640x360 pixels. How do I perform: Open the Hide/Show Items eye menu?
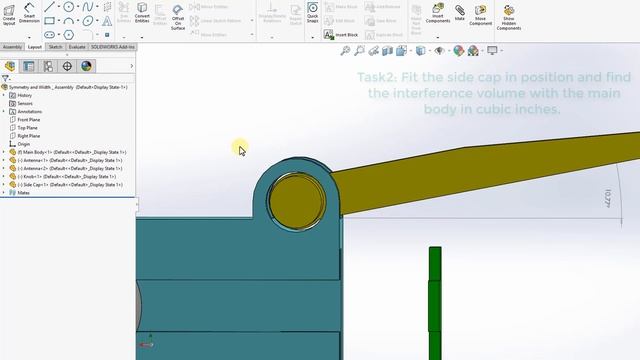click(439, 51)
